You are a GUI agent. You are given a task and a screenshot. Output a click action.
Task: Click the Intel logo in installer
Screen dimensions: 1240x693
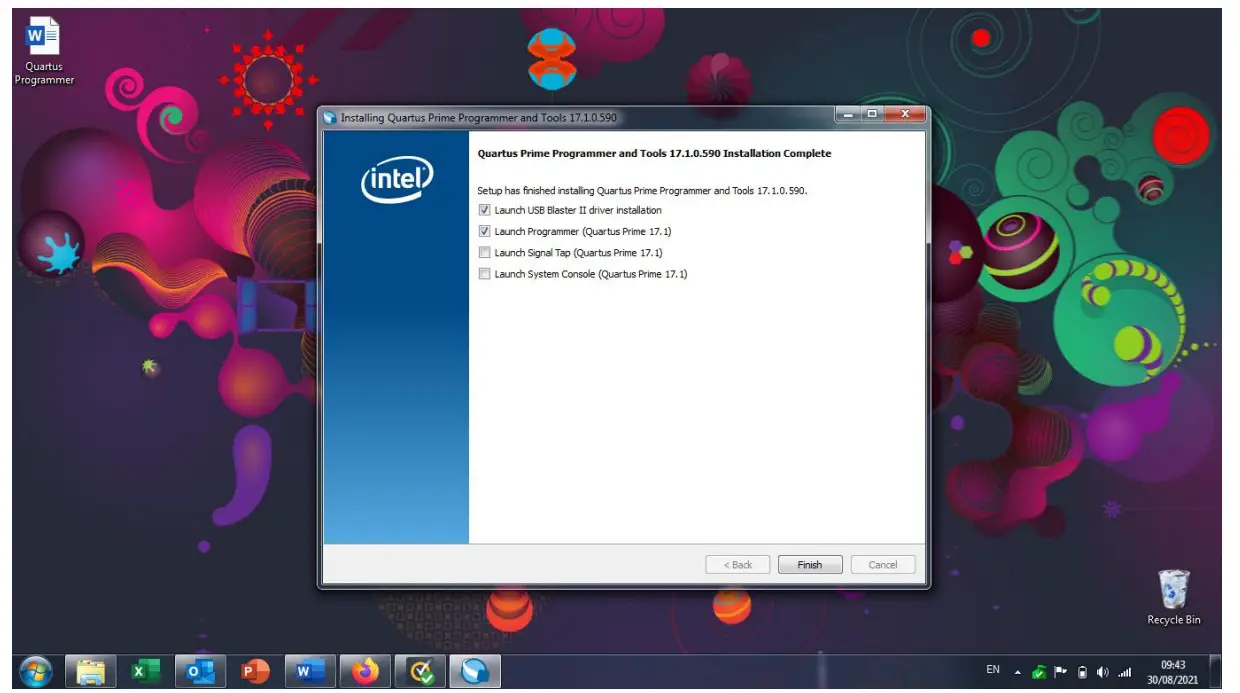click(397, 180)
